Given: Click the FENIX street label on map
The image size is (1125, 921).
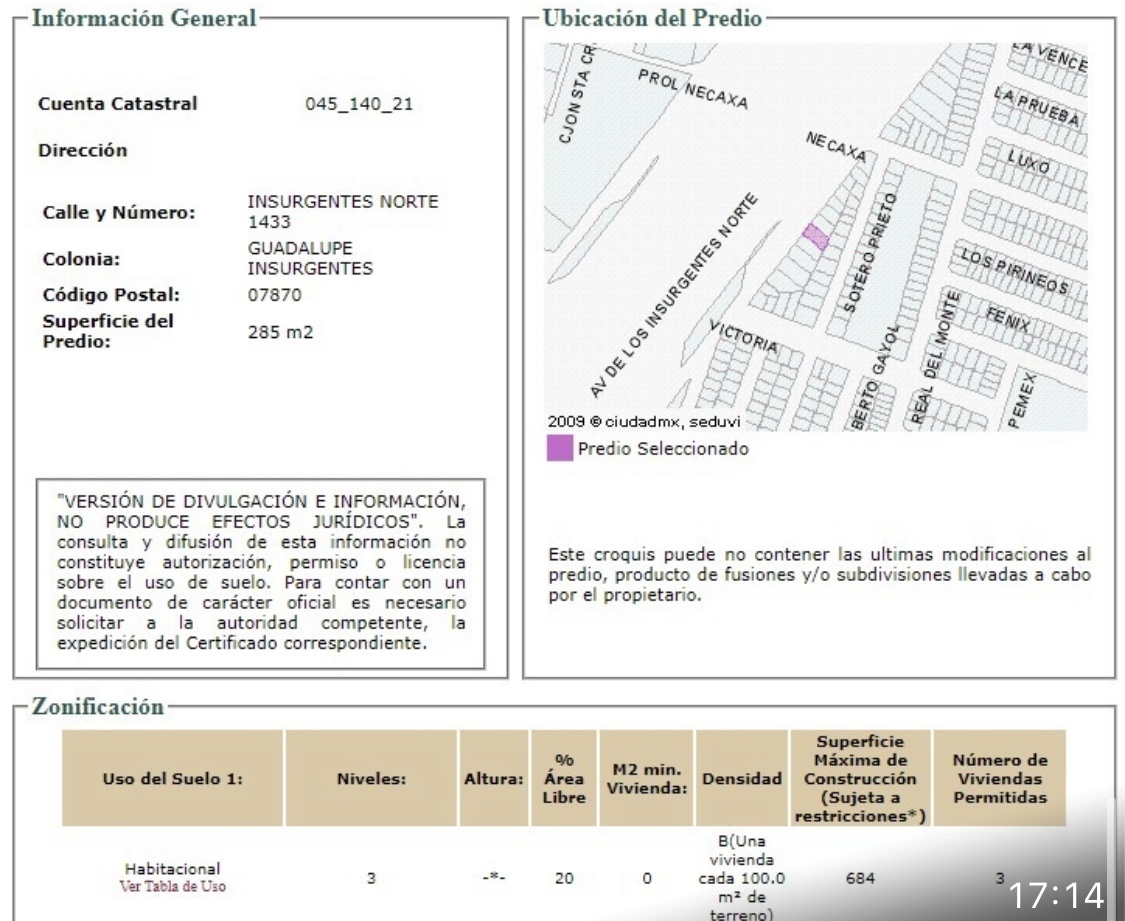Looking at the screenshot, I should point(1007,318).
